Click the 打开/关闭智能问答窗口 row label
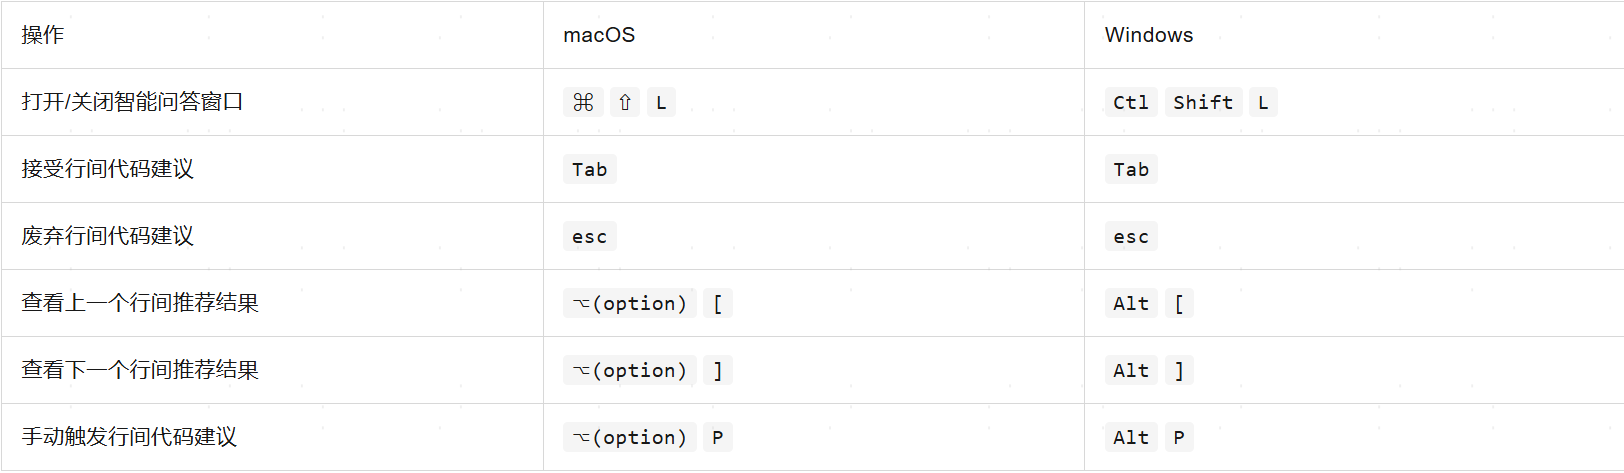The width and height of the screenshot is (1624, 473). 132,102
